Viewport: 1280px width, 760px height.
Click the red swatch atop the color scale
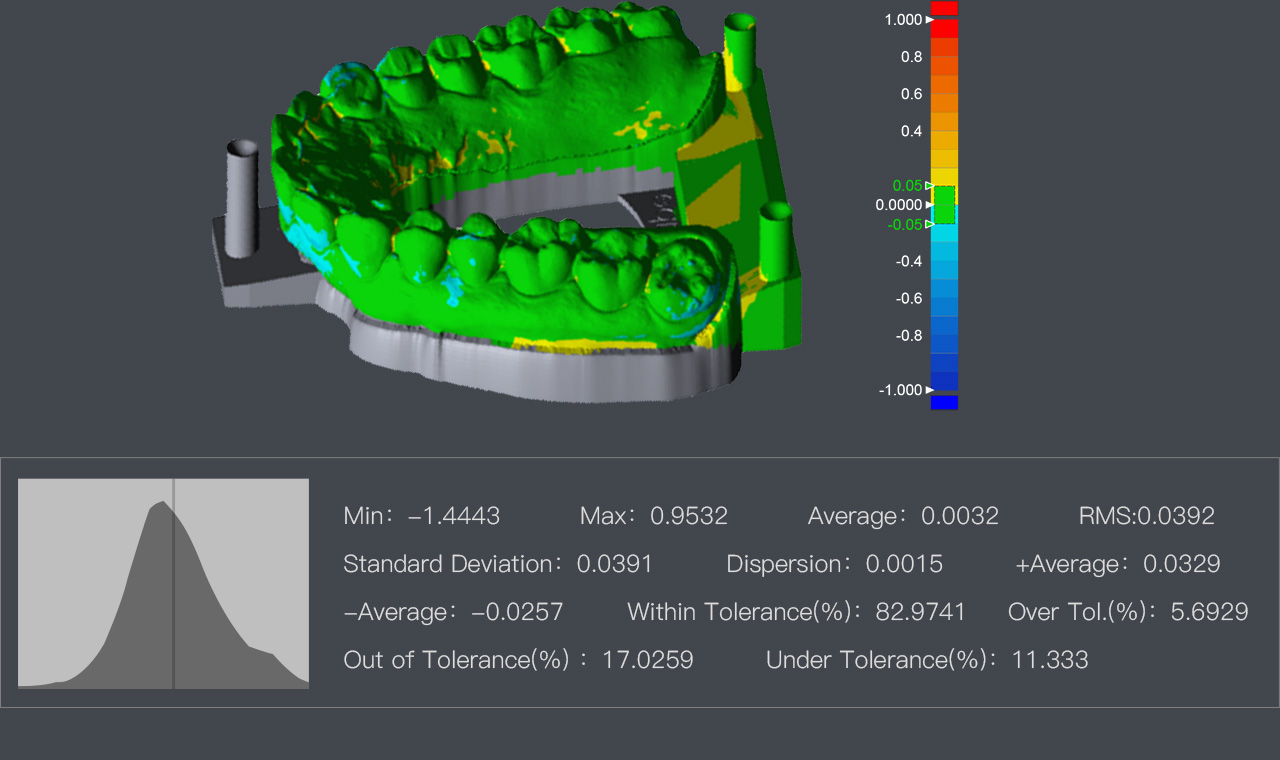tap(944, 8)
